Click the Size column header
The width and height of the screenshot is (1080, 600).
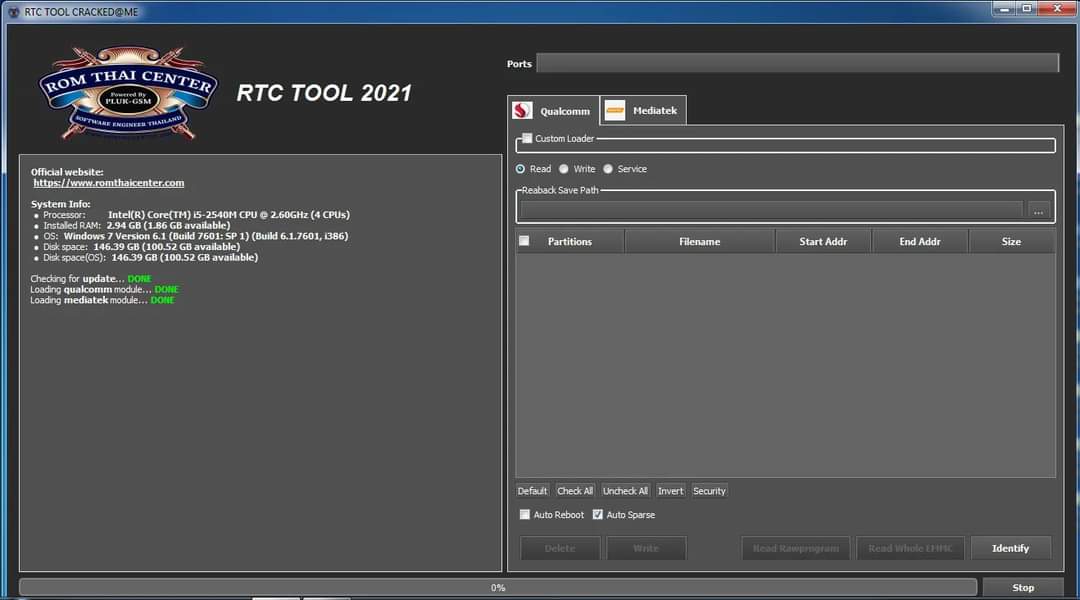coord(1011,242)
